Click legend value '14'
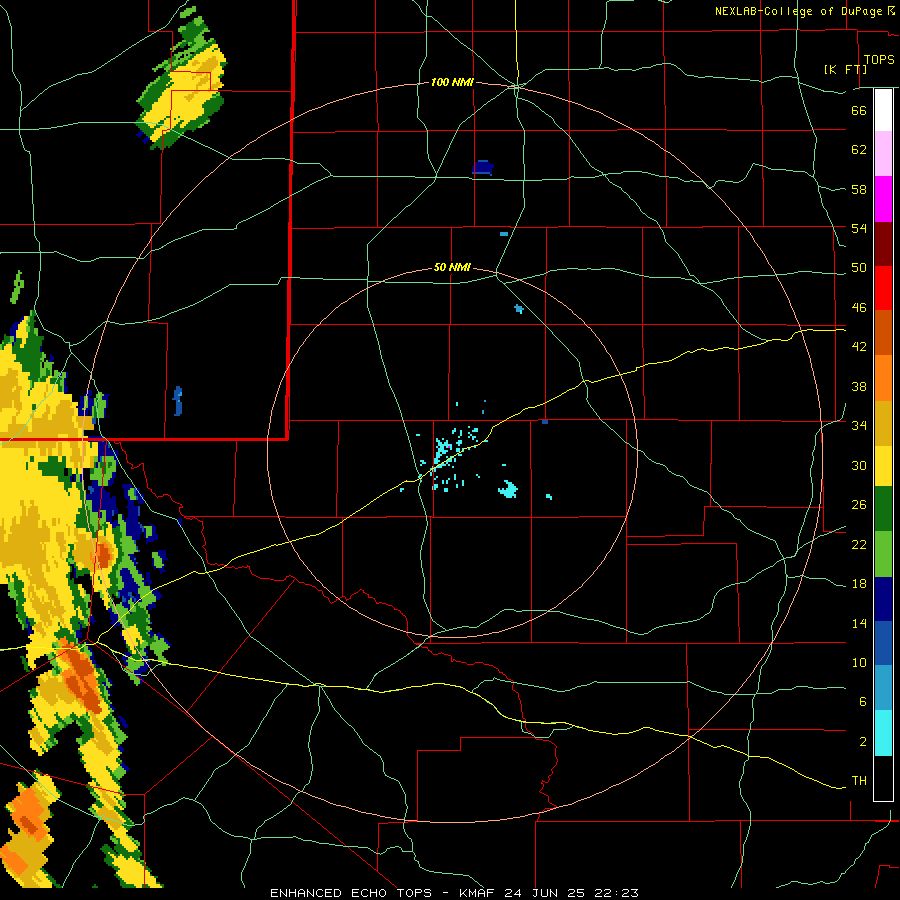 (859, 623)
